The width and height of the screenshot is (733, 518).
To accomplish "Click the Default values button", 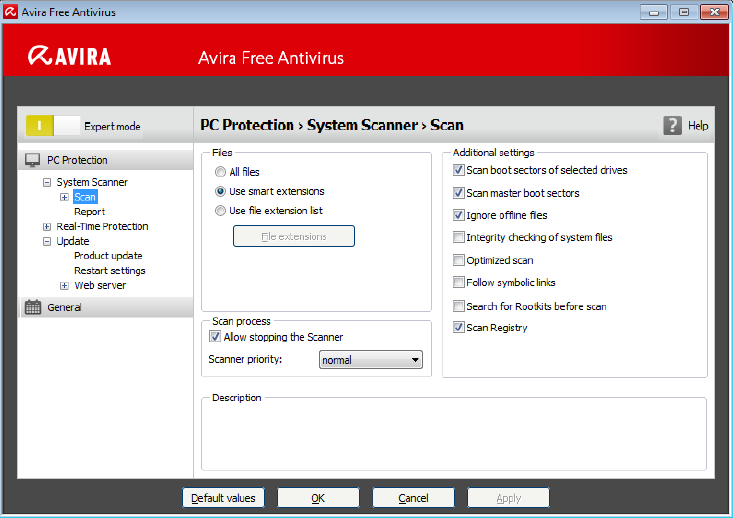I will tap(223, 498).
